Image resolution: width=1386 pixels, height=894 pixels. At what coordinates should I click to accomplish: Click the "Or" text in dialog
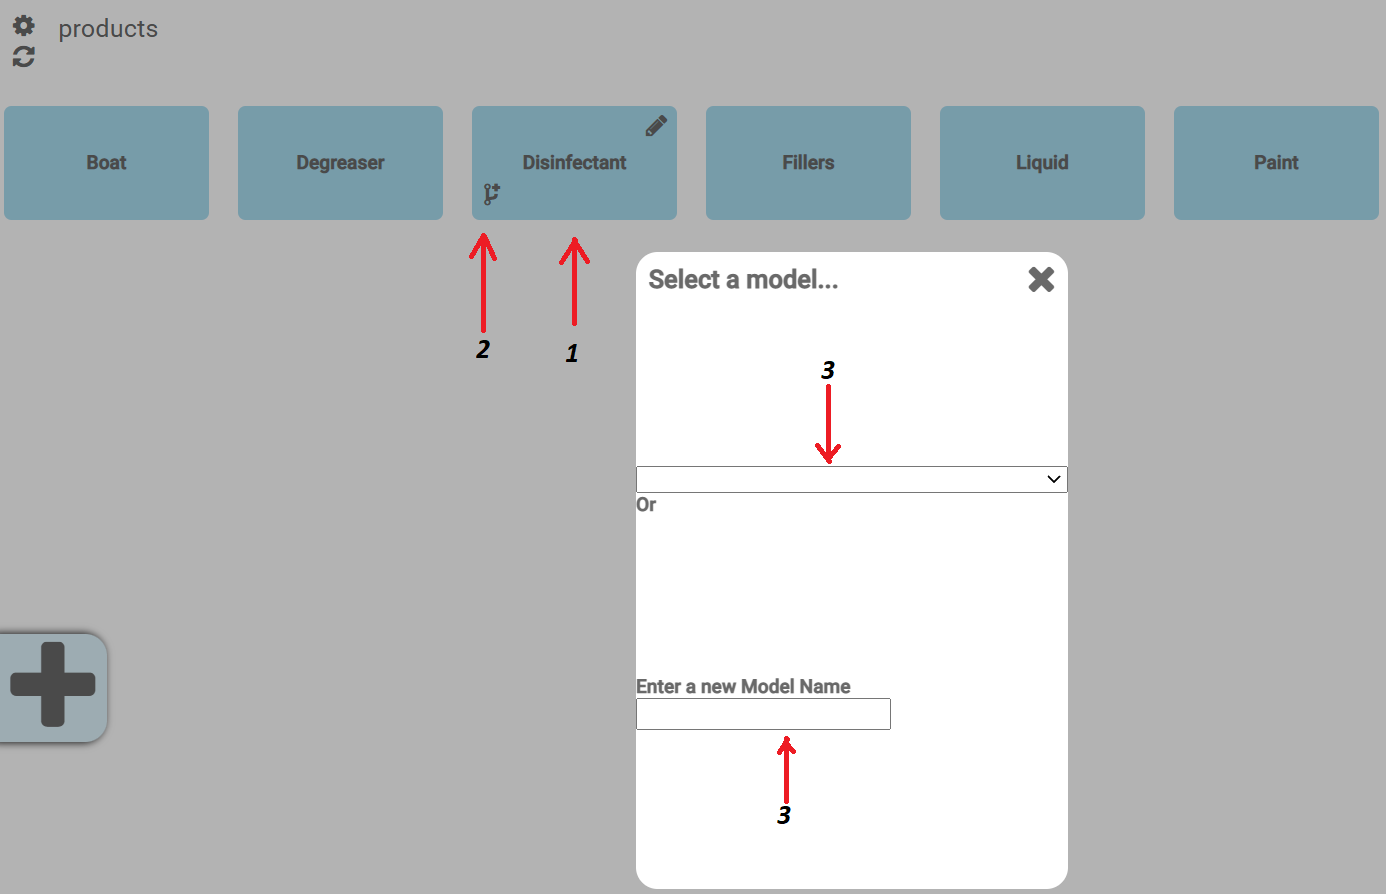click(x=646, y=505)
